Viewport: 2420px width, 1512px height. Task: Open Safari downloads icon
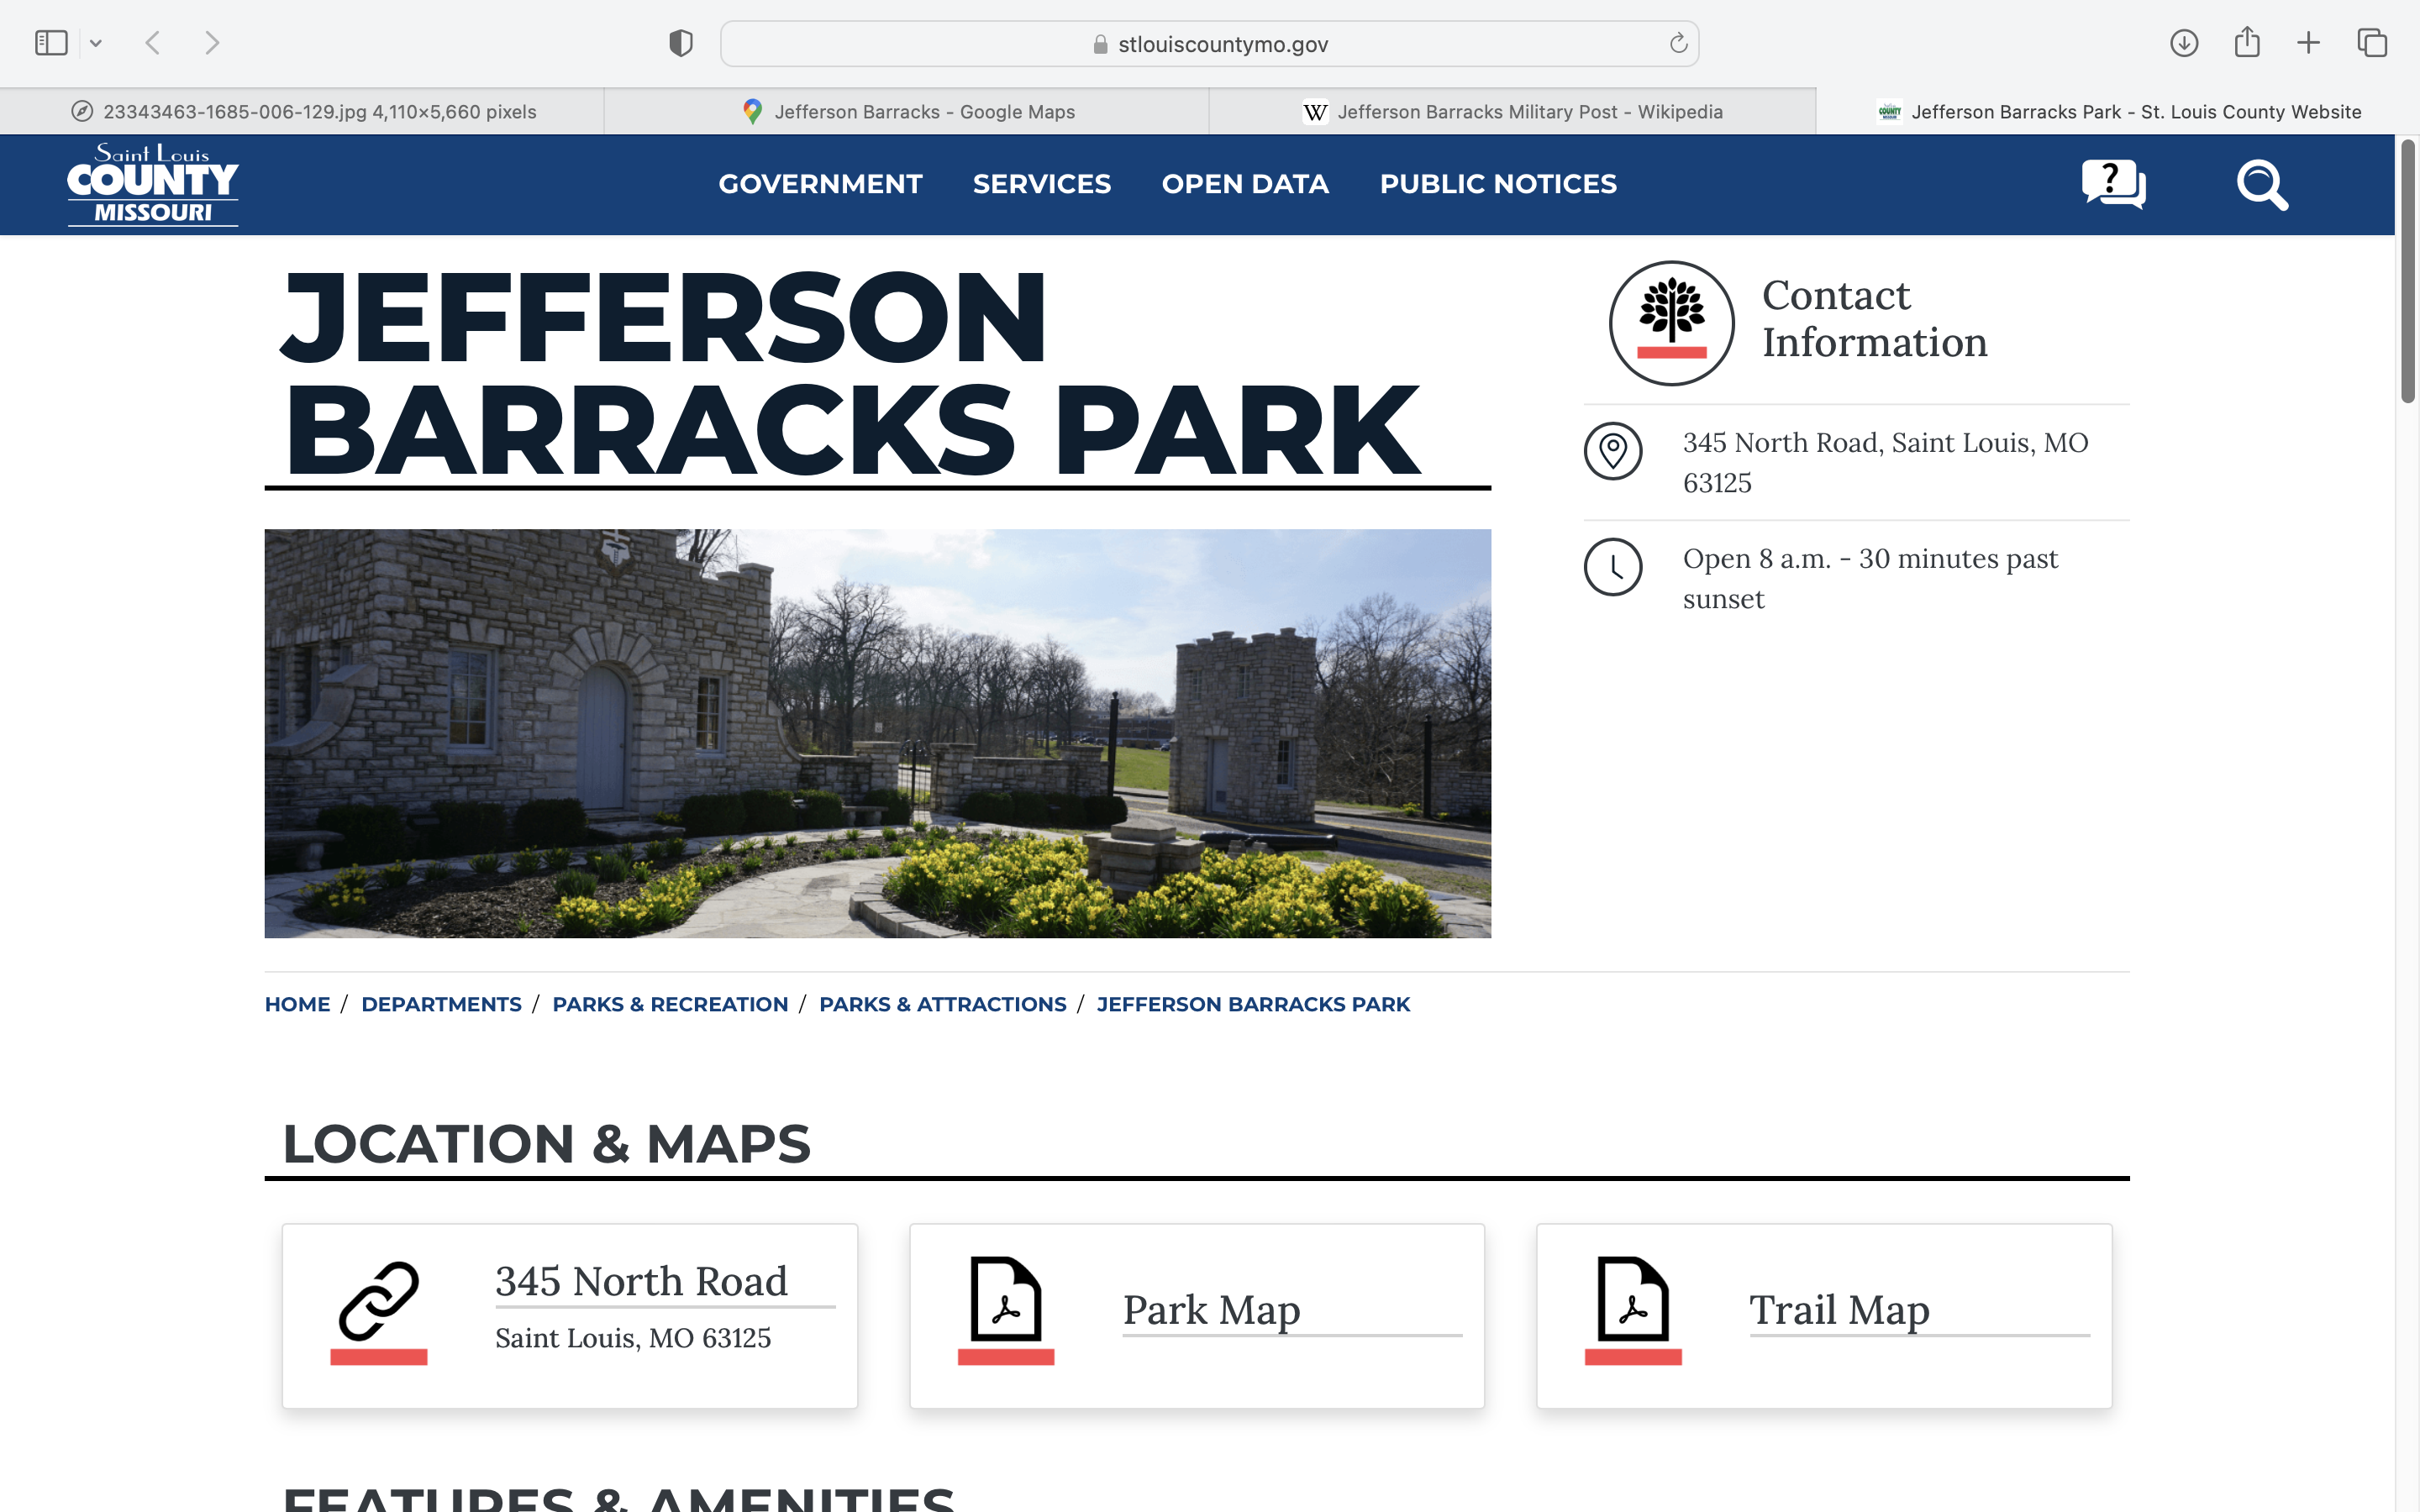2184,43
